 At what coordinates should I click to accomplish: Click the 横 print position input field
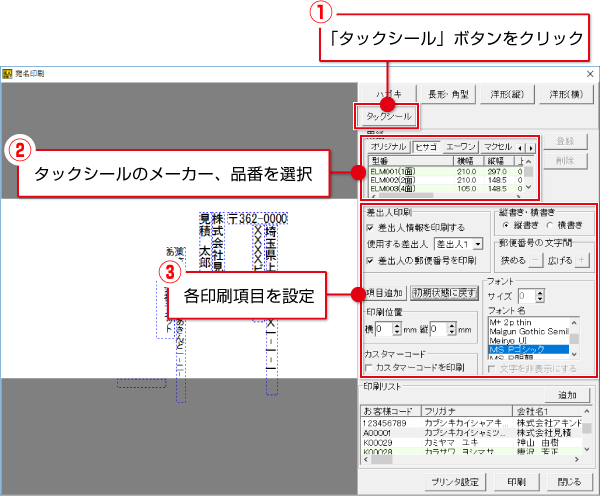[x=384, y=329]
